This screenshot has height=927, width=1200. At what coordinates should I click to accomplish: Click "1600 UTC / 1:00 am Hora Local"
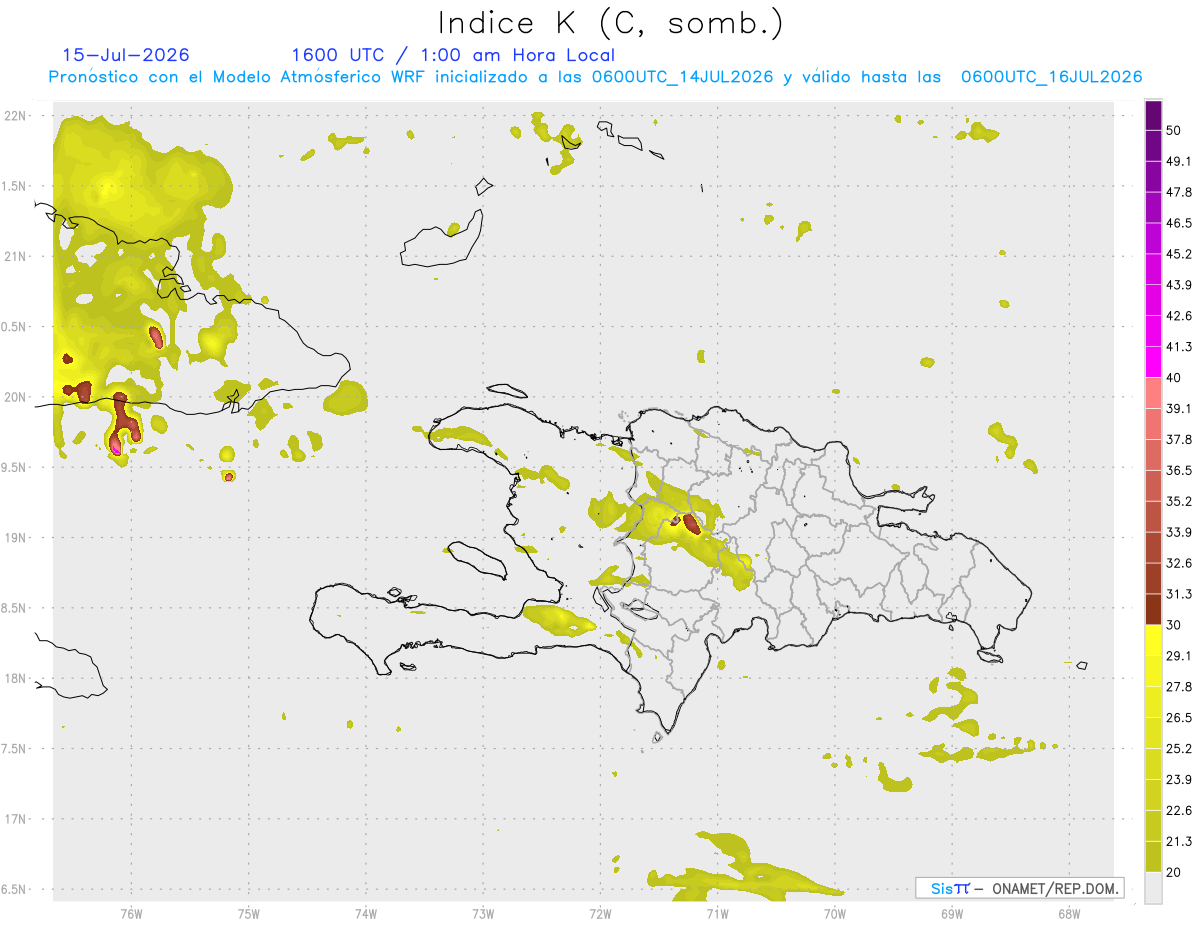(x=453, y=55)
